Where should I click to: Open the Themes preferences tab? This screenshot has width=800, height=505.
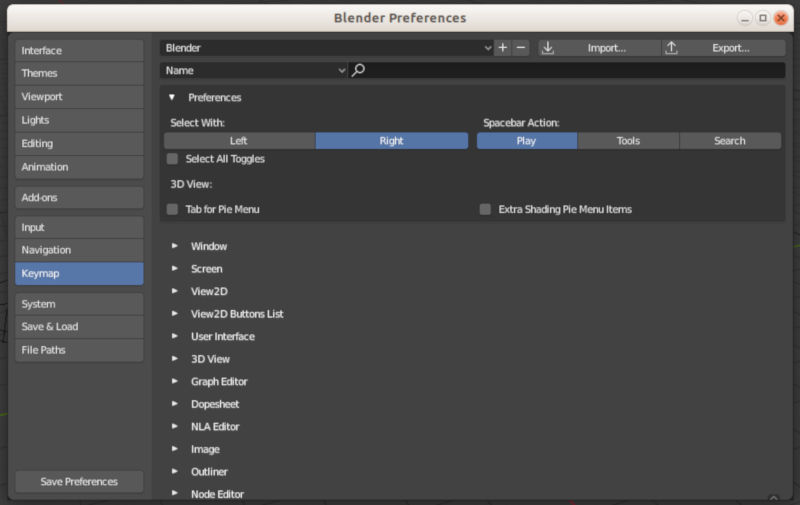click(79, 73)
